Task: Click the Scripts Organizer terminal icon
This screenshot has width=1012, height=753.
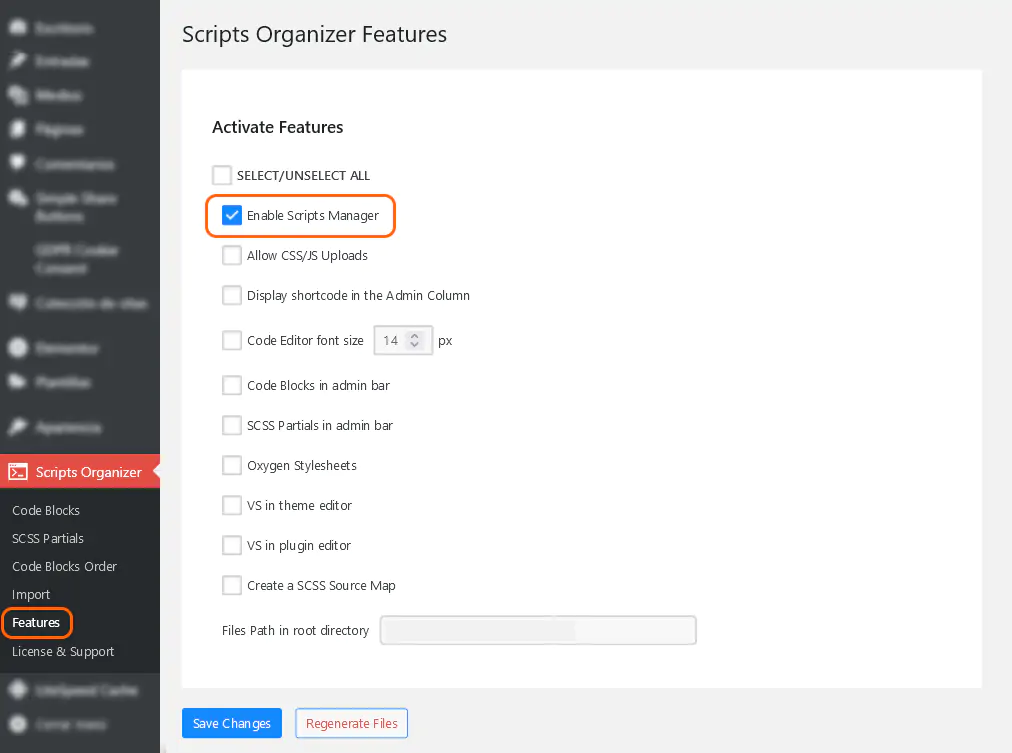Action: point(18,472)
